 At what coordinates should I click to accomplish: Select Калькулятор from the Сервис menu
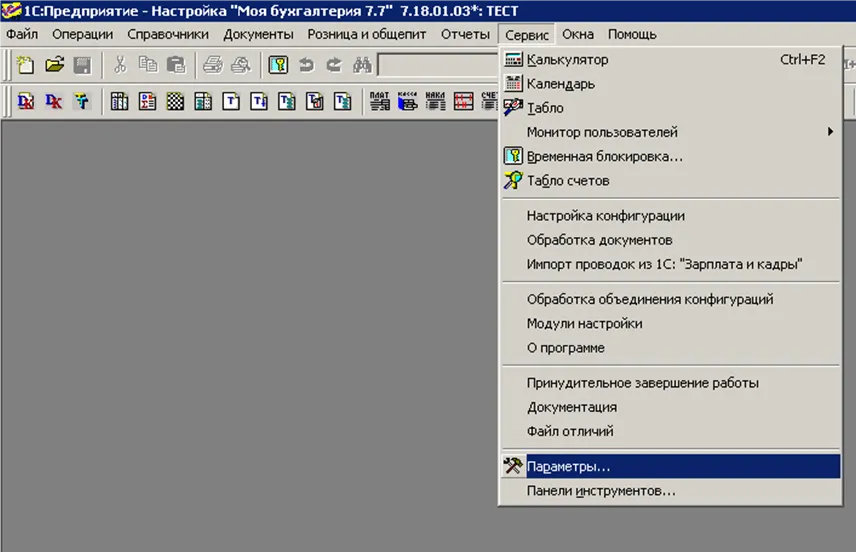coord(567,60)
